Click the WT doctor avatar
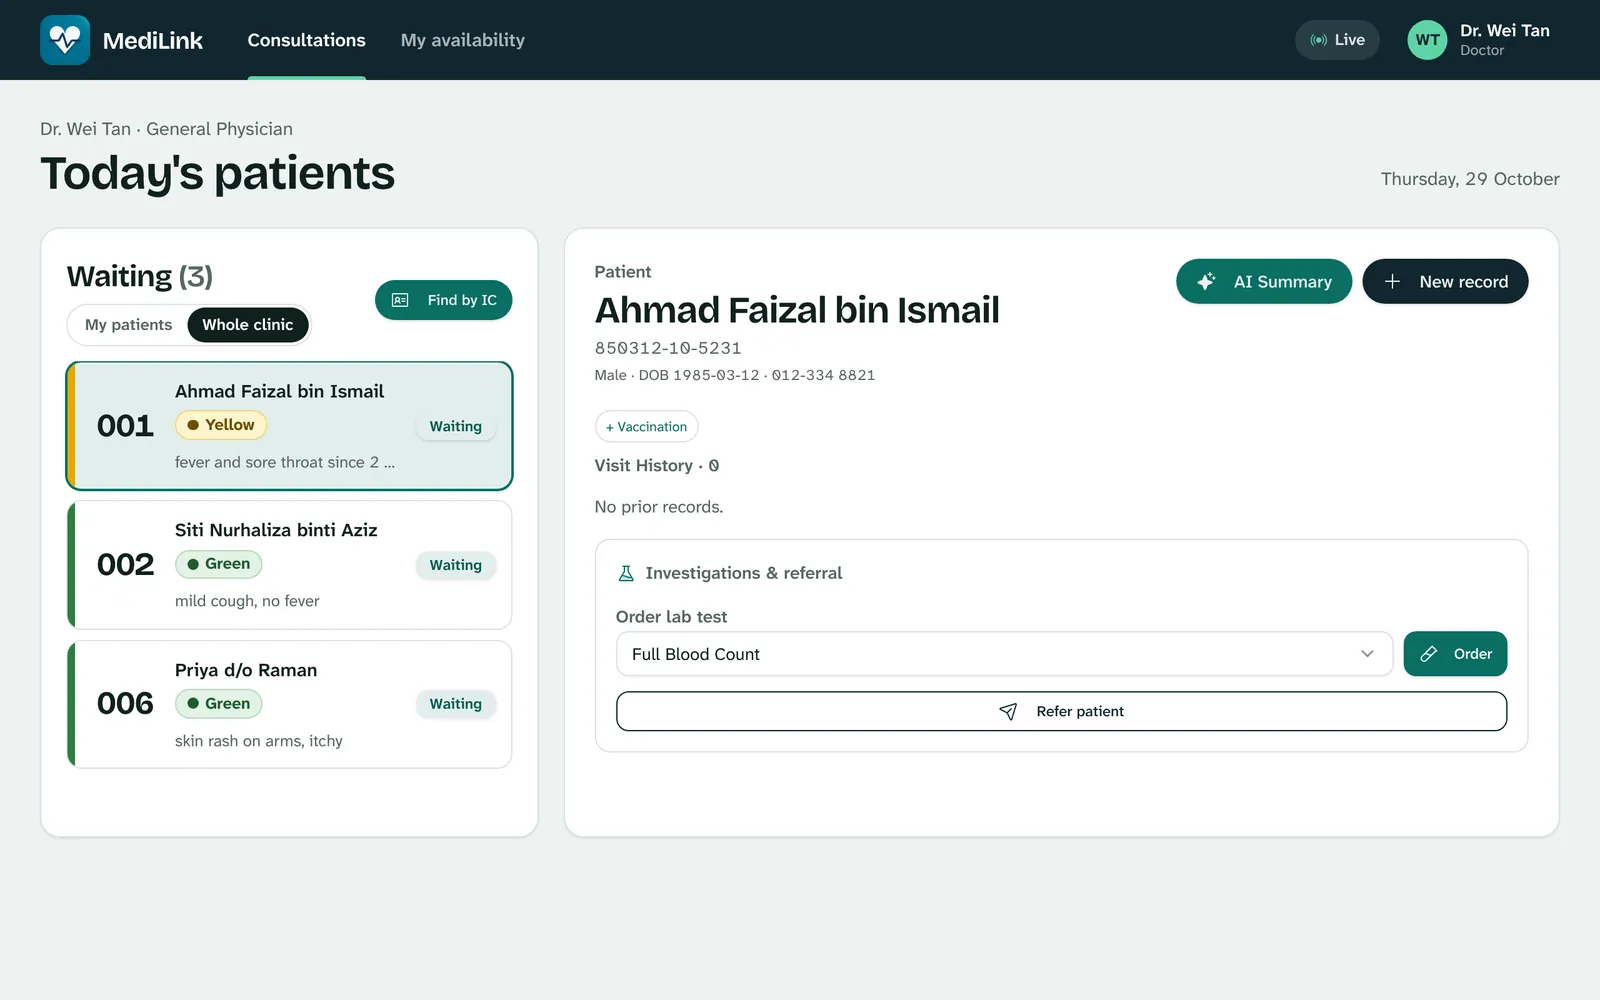This screenshot has width=1600, height=1000. tap(1427, 40)
